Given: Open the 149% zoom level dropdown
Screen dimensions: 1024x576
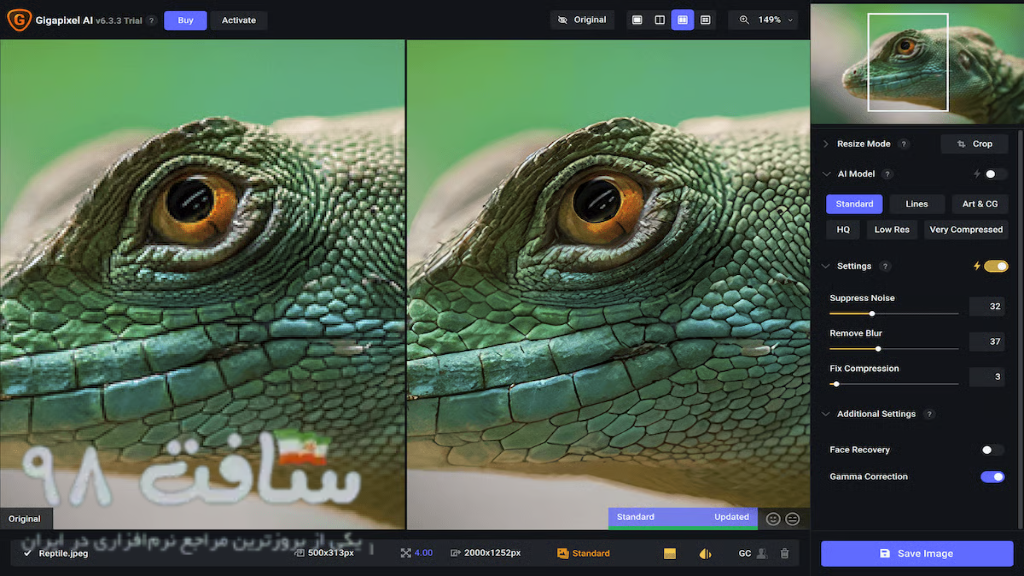Looking at the screenshot, I should click(x=765, y=20).
